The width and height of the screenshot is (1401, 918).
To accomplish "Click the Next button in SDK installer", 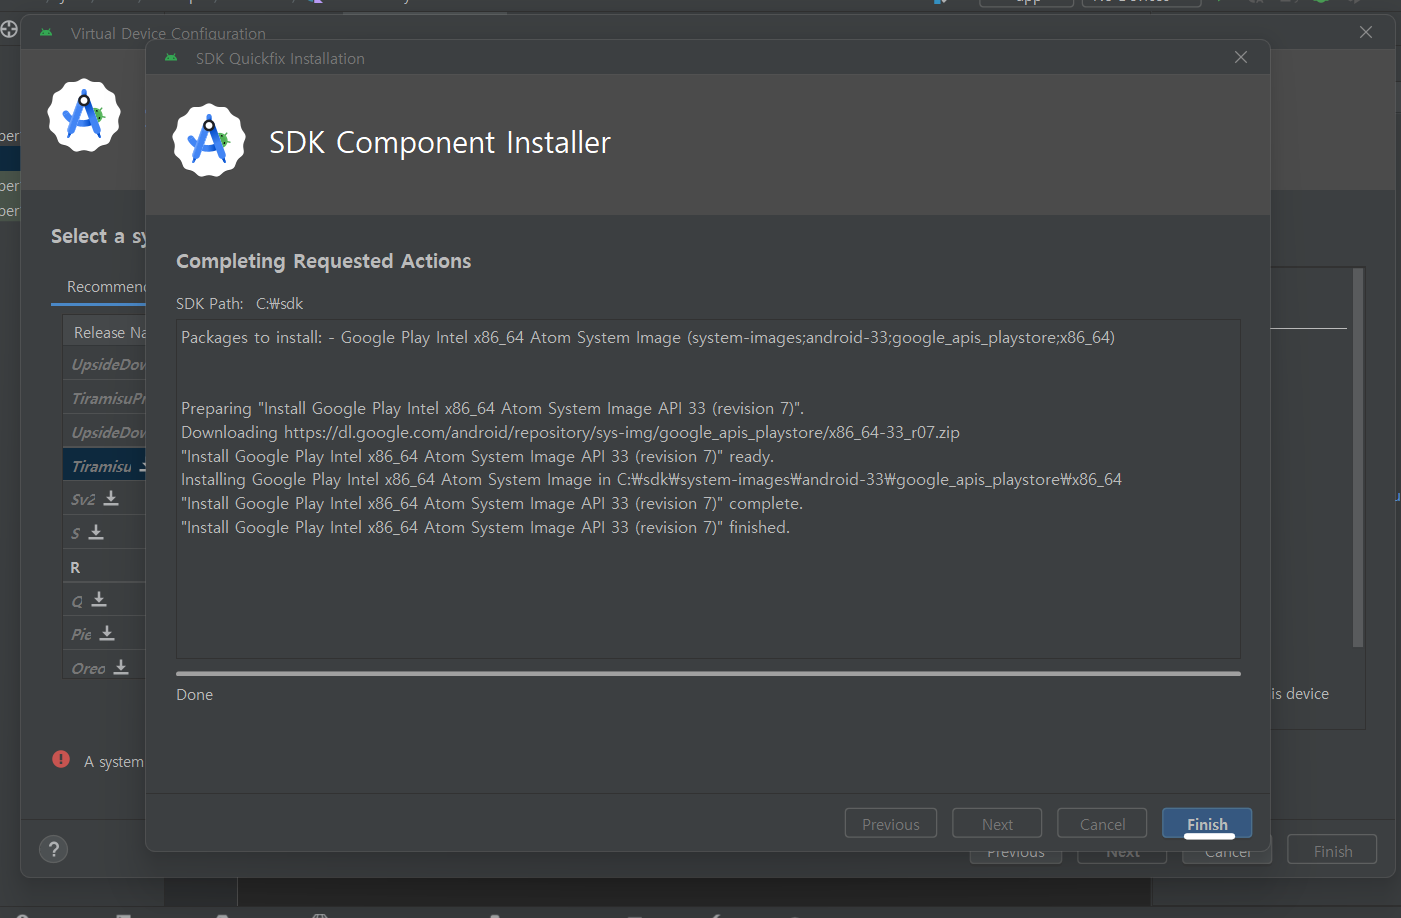I will [x=997, y=823].
